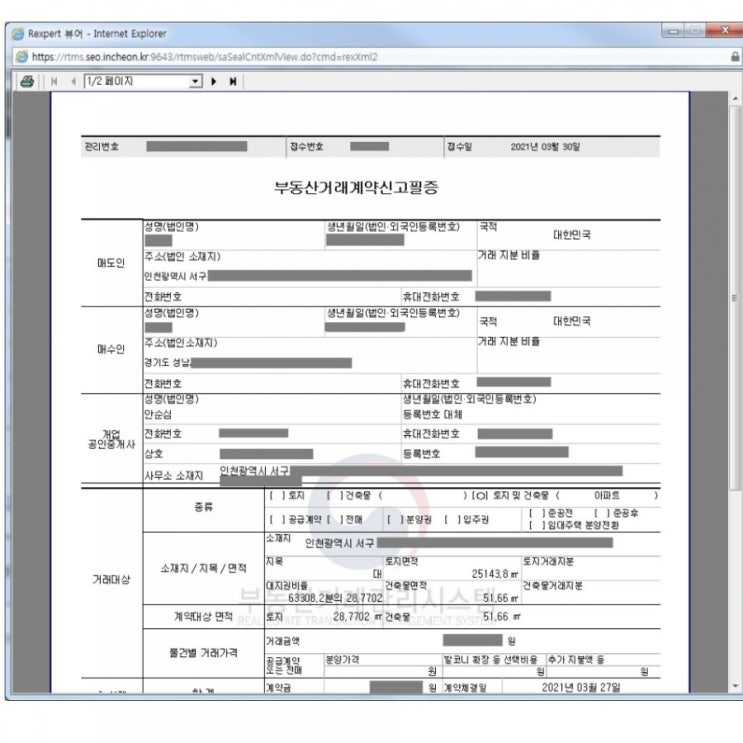
Task: Click the 거래금액 label
Action: click(282, 641)
